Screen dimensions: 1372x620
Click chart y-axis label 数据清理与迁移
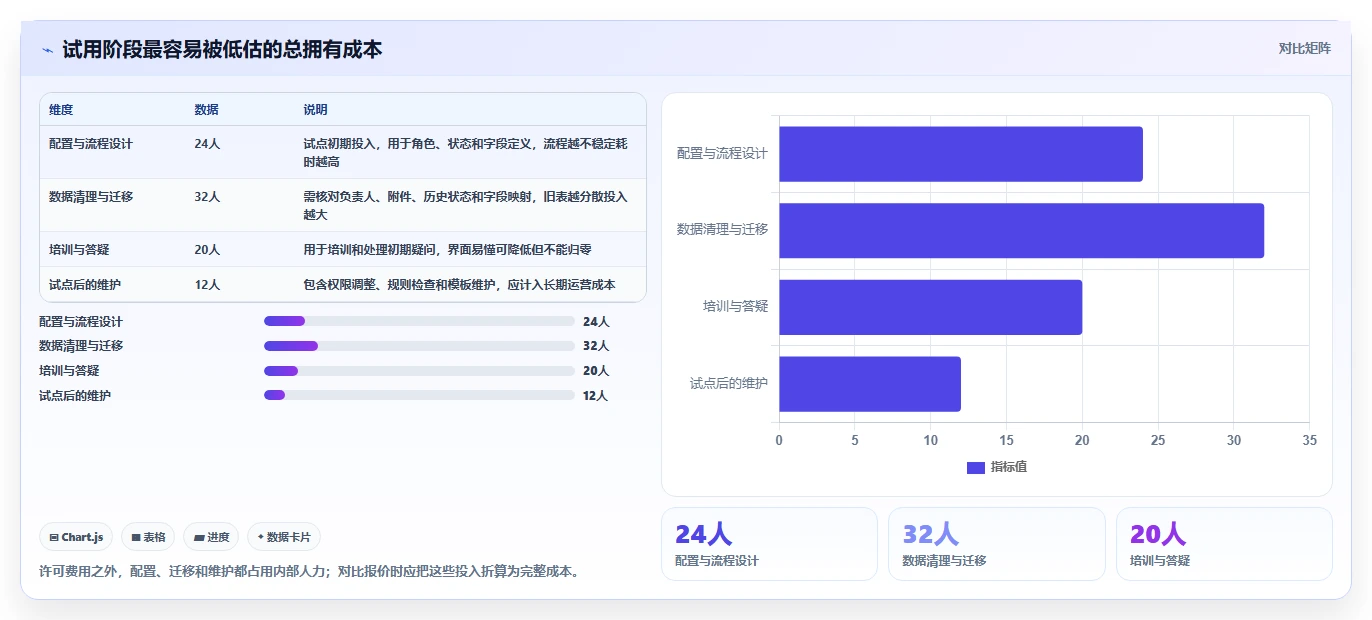click(x=722, y=229)
